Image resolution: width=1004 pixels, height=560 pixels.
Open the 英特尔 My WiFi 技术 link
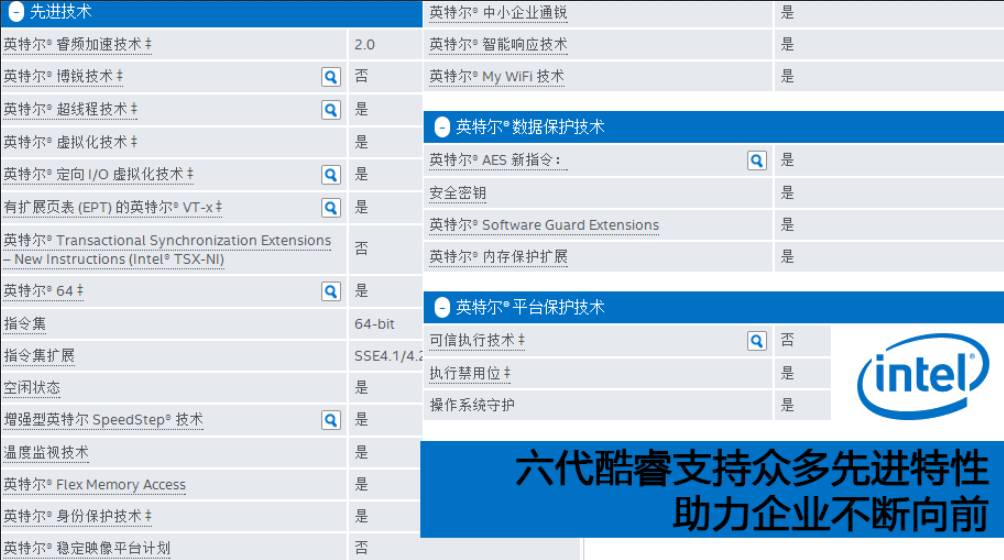pos(497,77)
